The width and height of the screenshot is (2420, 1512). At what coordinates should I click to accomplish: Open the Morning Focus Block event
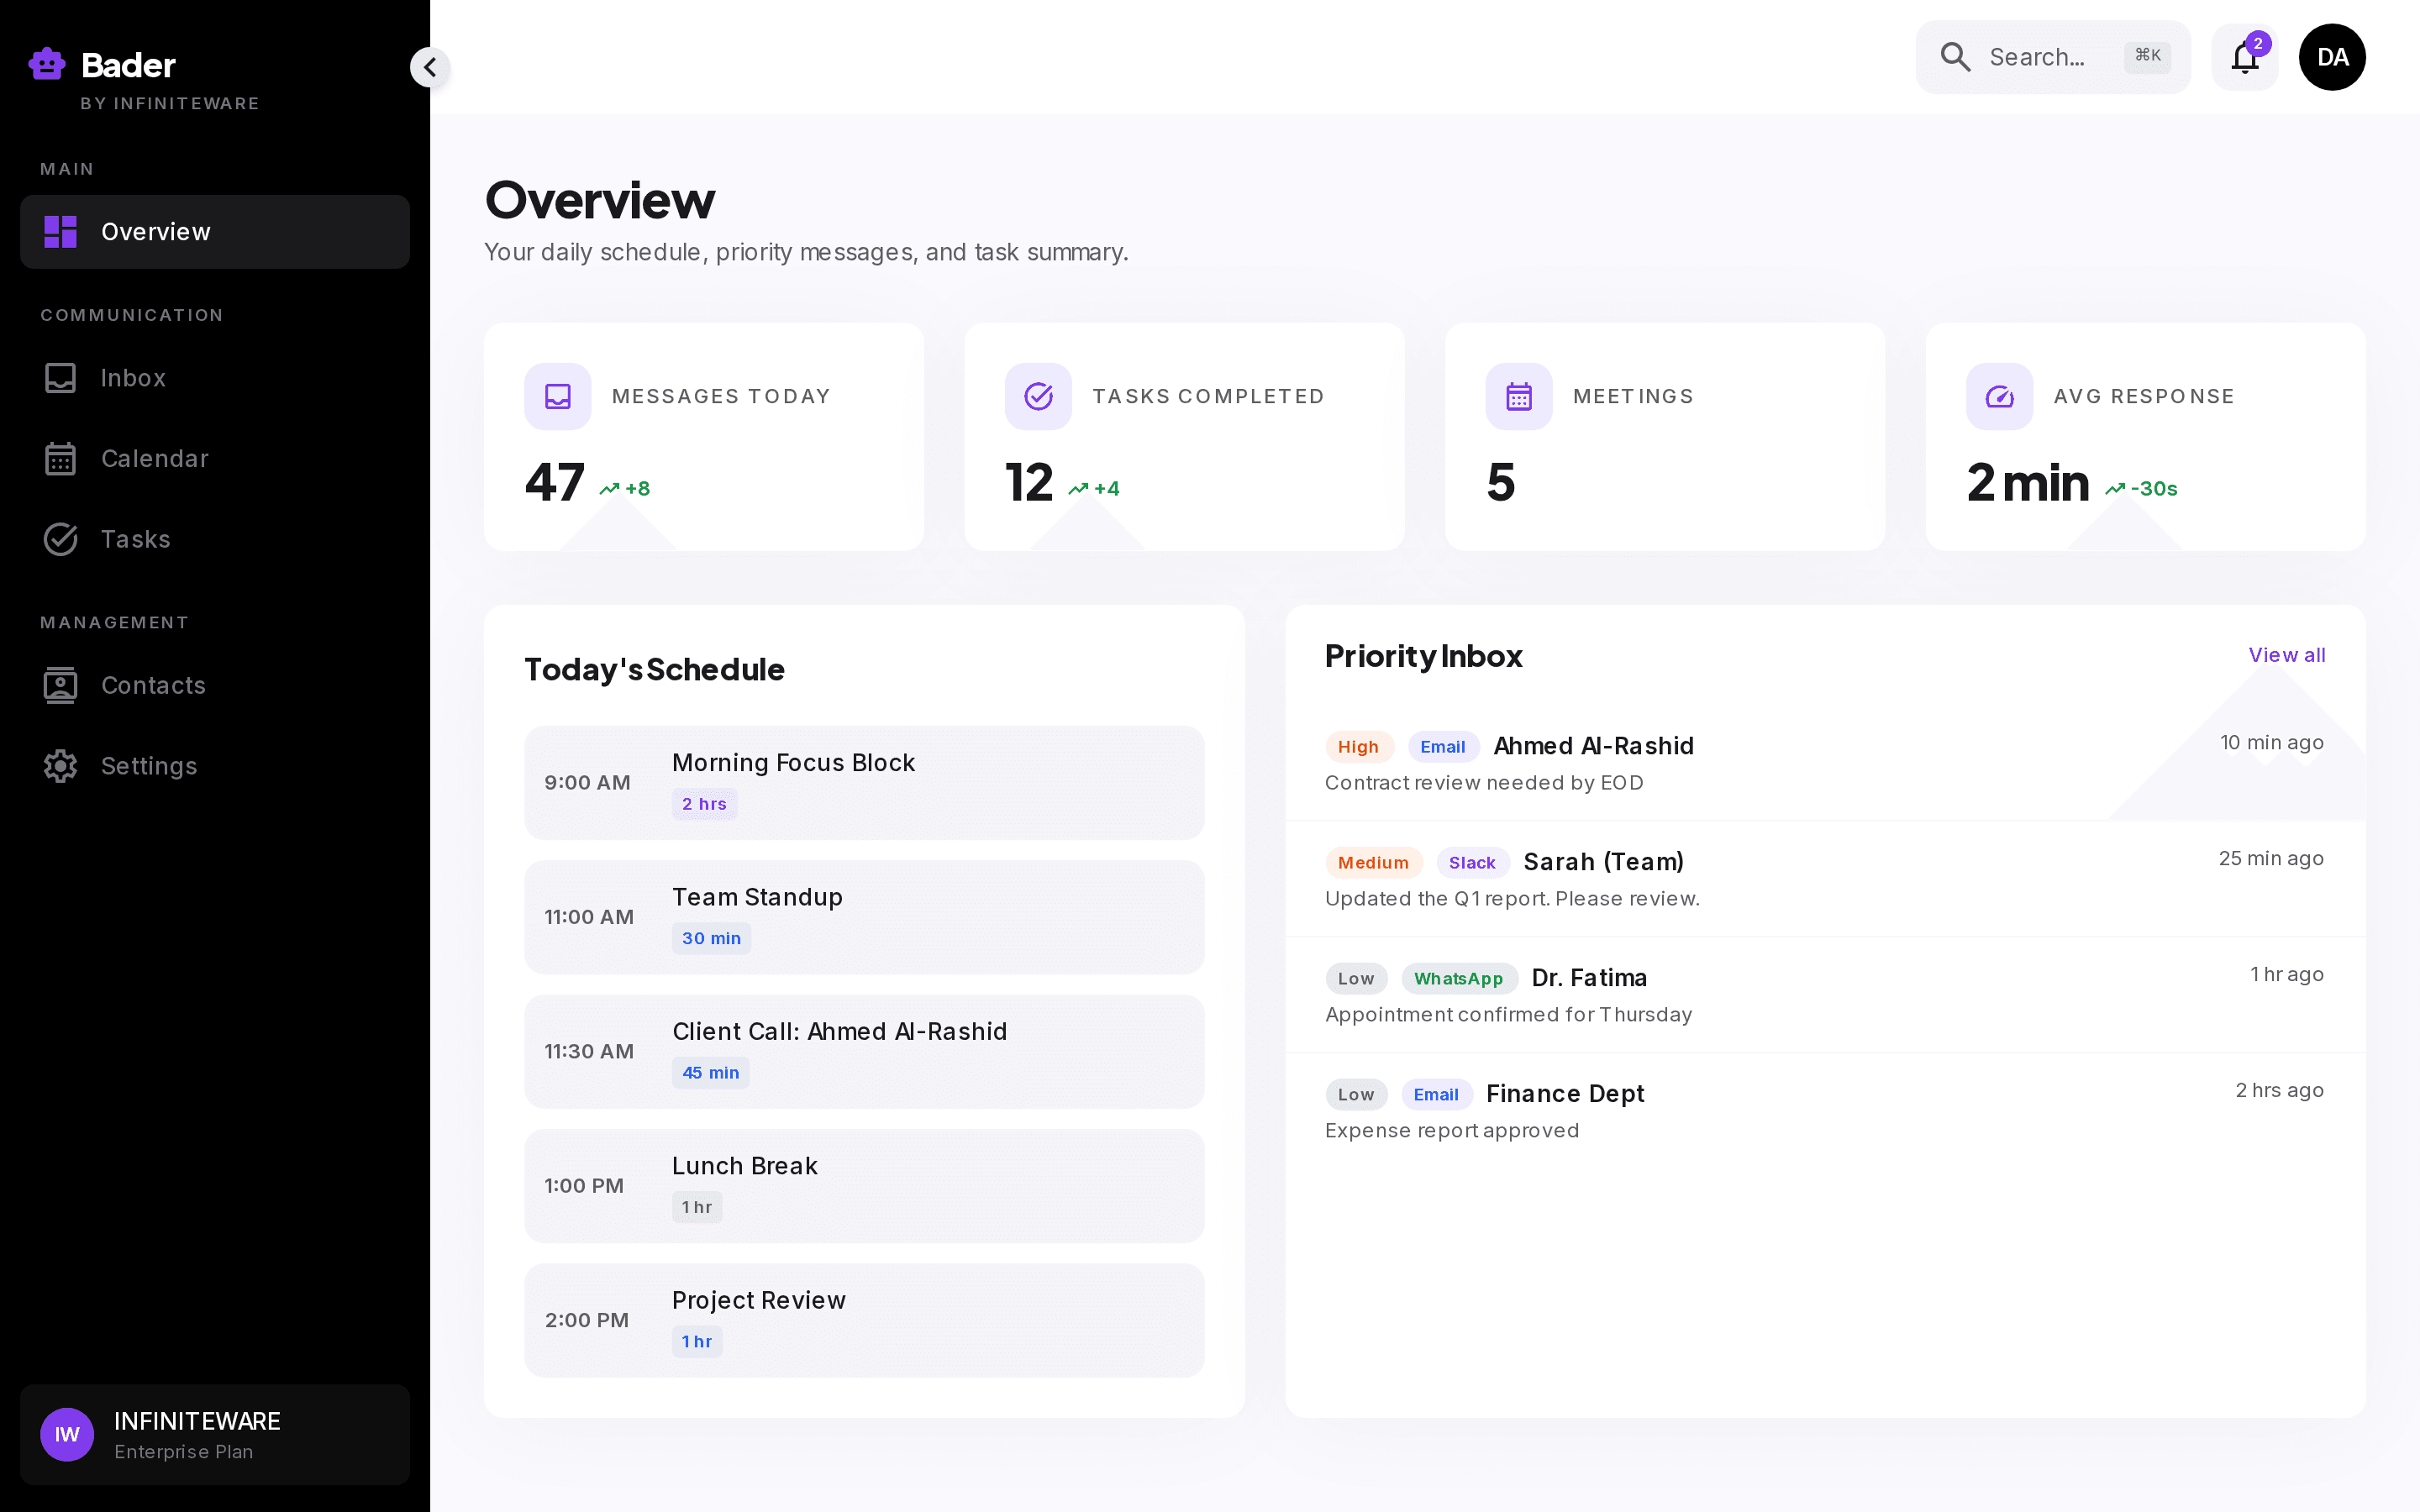pos(864,782)
